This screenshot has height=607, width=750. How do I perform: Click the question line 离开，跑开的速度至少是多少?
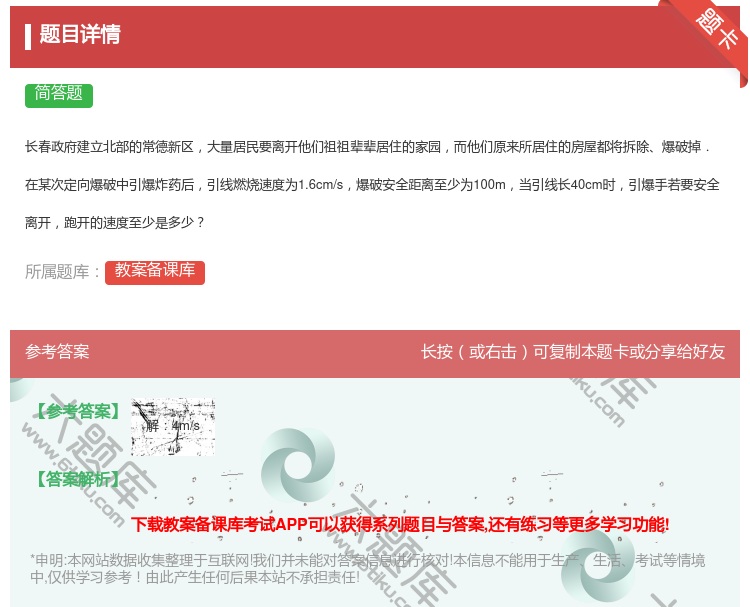click(x=115, y=222)
